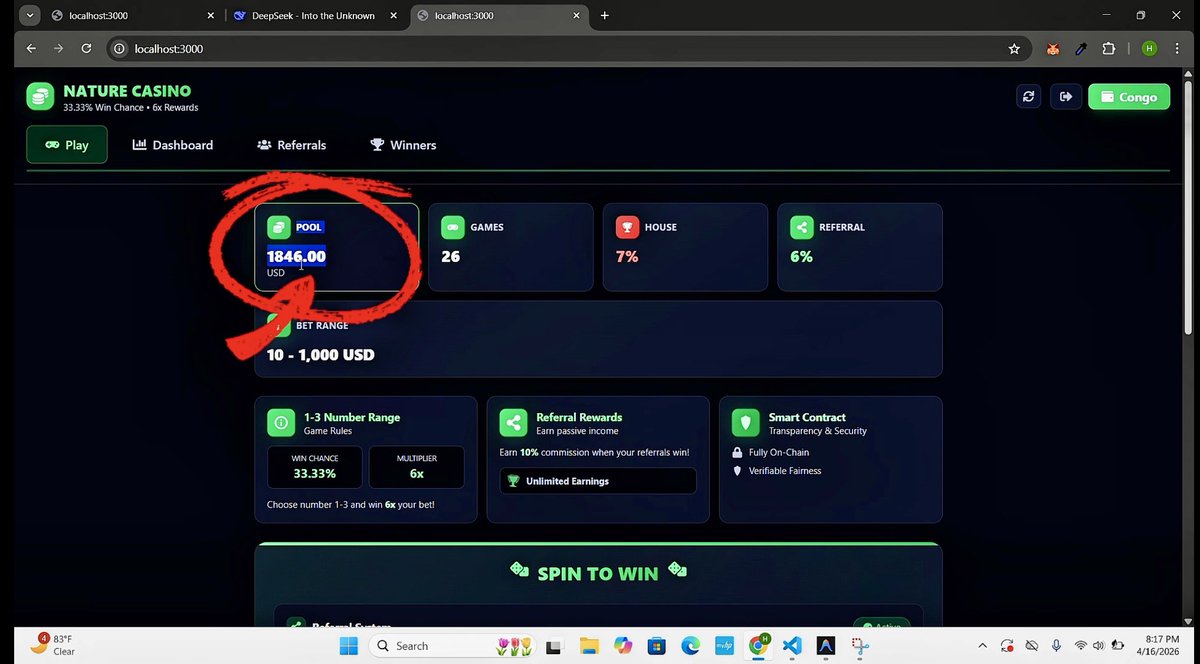Switch to the DeepSeek browser tab
This screenshot has height=664, width=1200.
[x=313, y=16]
